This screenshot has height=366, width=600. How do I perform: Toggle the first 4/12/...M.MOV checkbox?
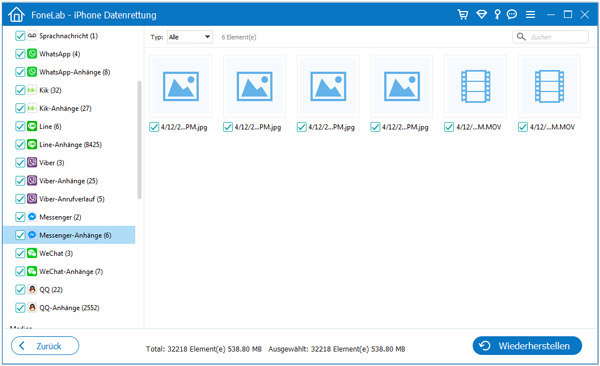449,127
